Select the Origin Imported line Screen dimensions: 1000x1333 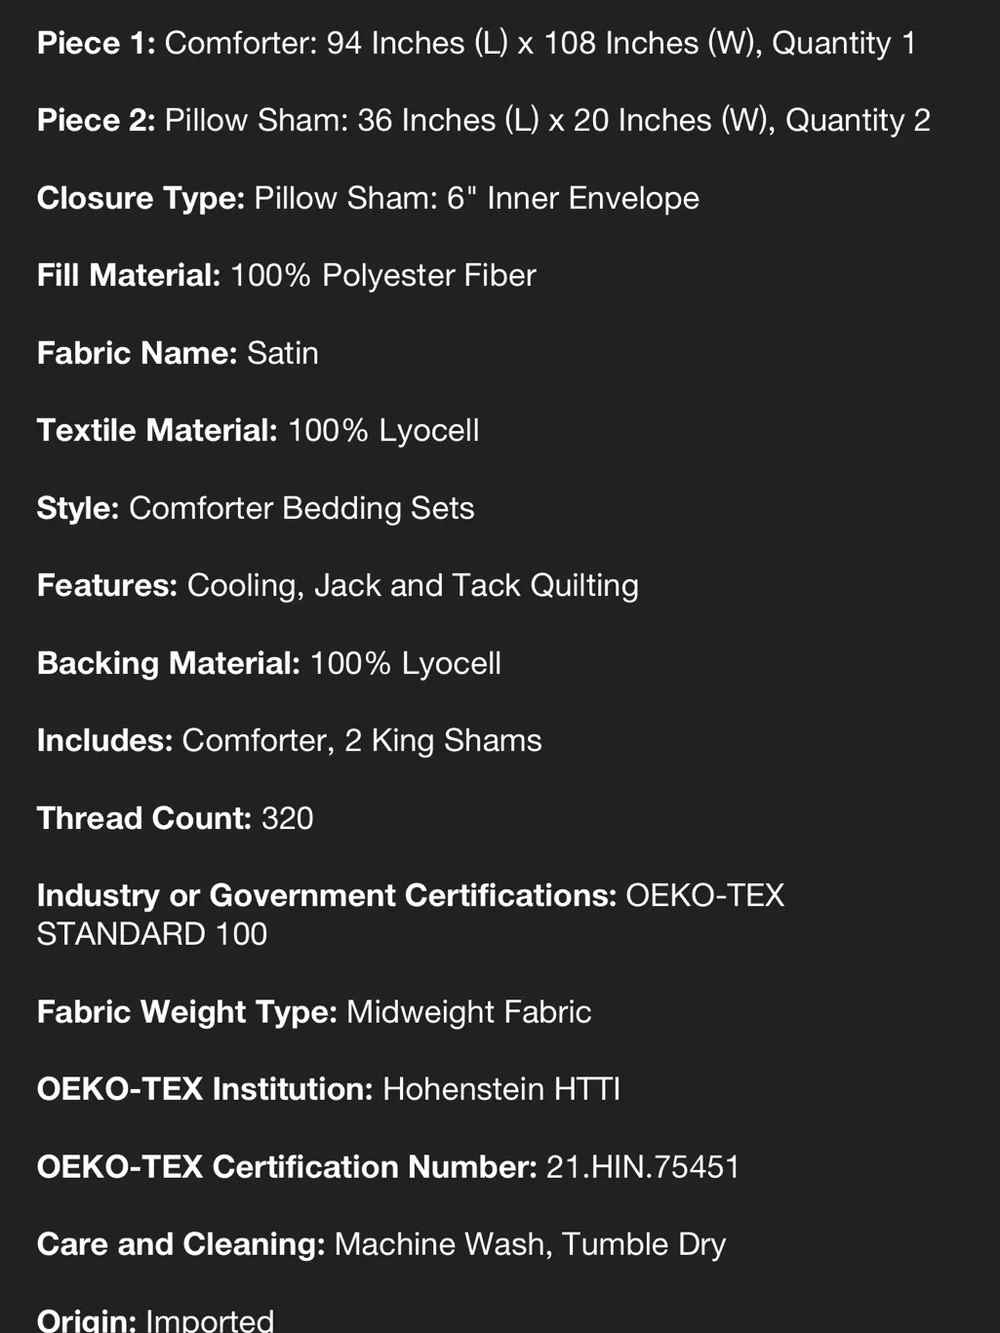coord(155,1319)
